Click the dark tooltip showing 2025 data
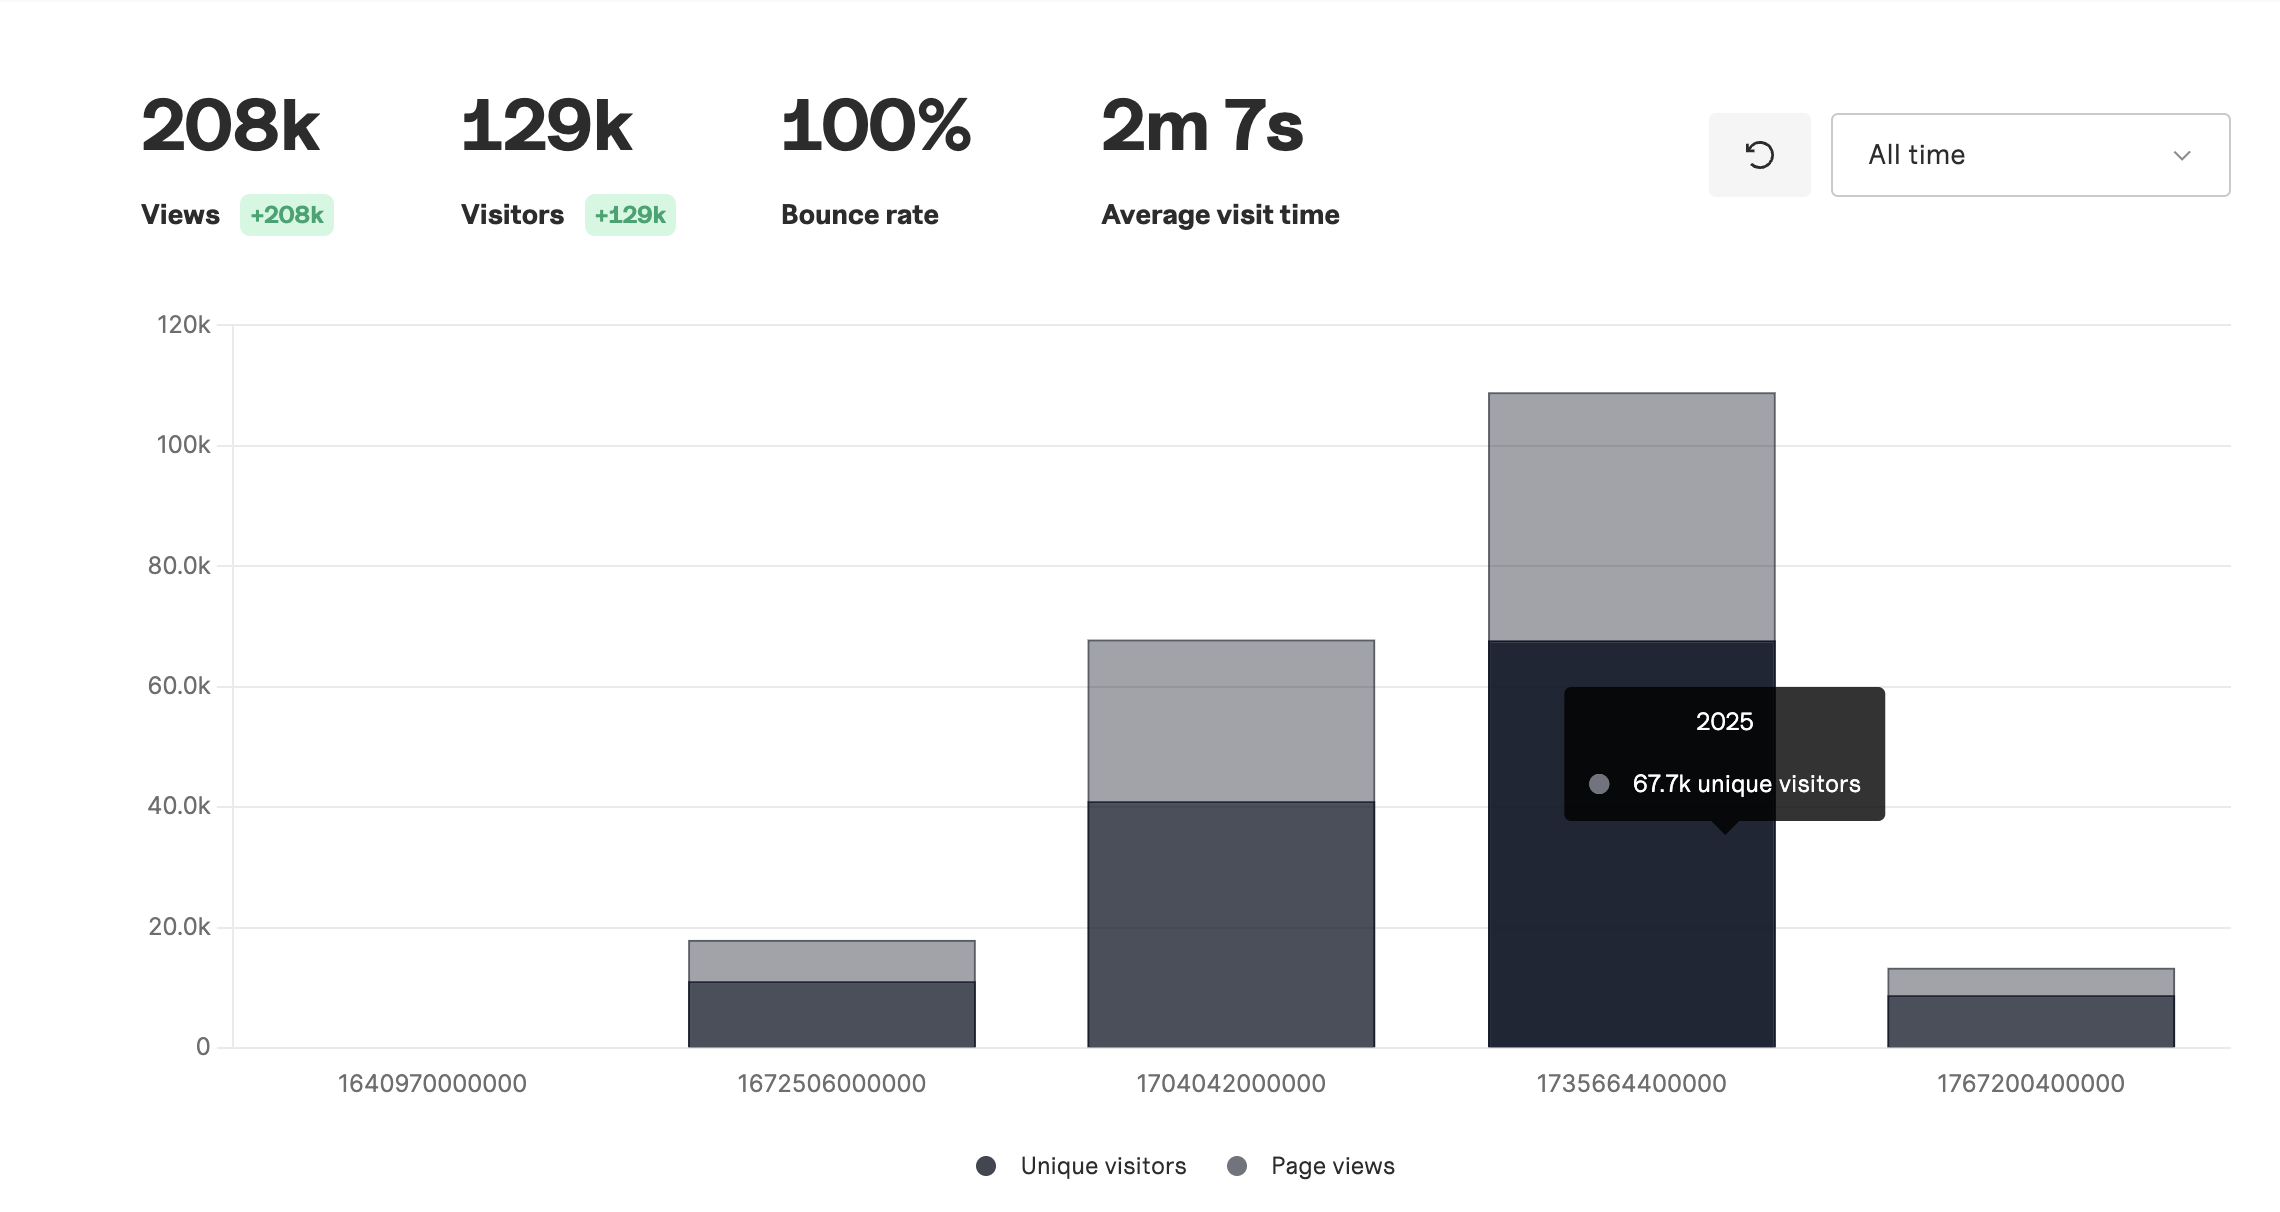Screen dimensions: 2280x1212 click(1723, 753)
